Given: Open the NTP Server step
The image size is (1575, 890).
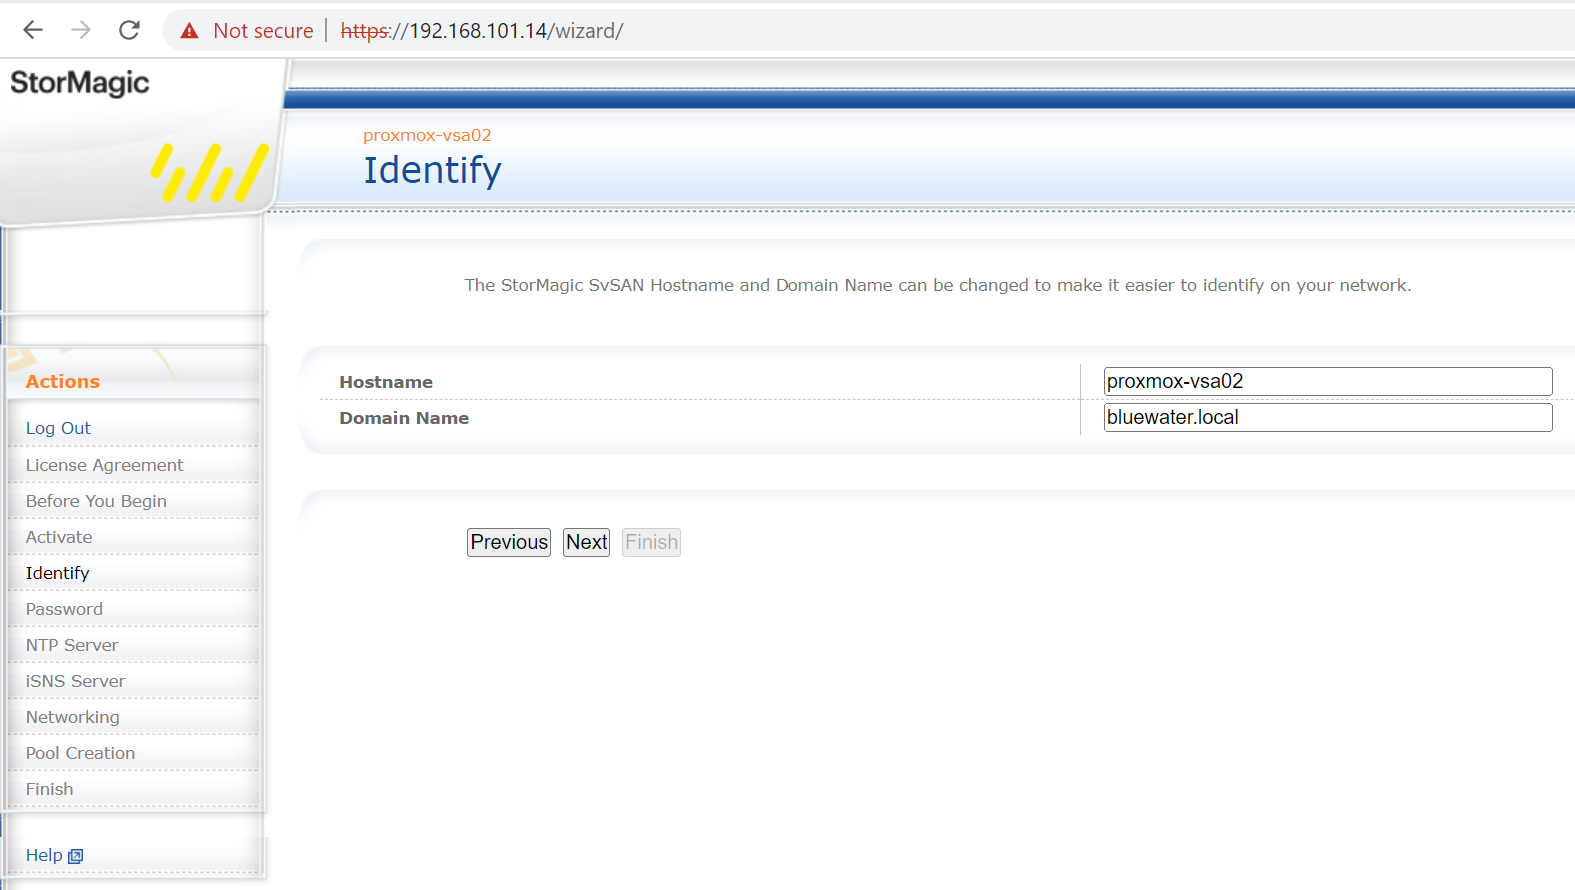Looking at the screenshot, I should click(72, 645).
